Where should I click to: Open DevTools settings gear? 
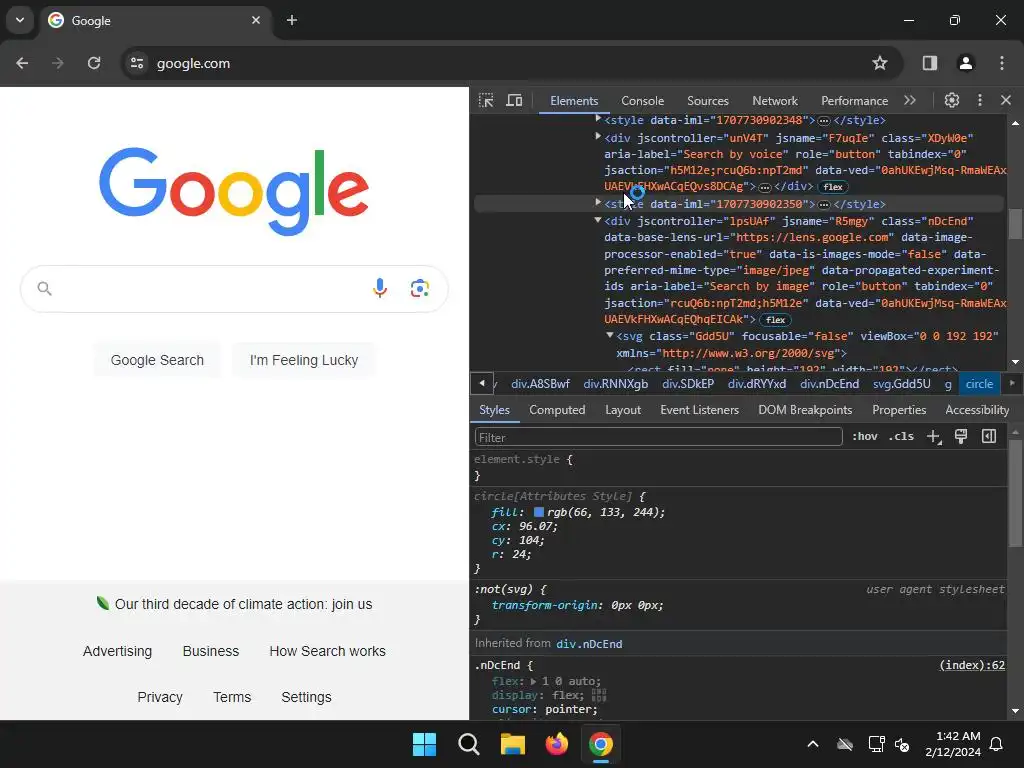point(952,100)
